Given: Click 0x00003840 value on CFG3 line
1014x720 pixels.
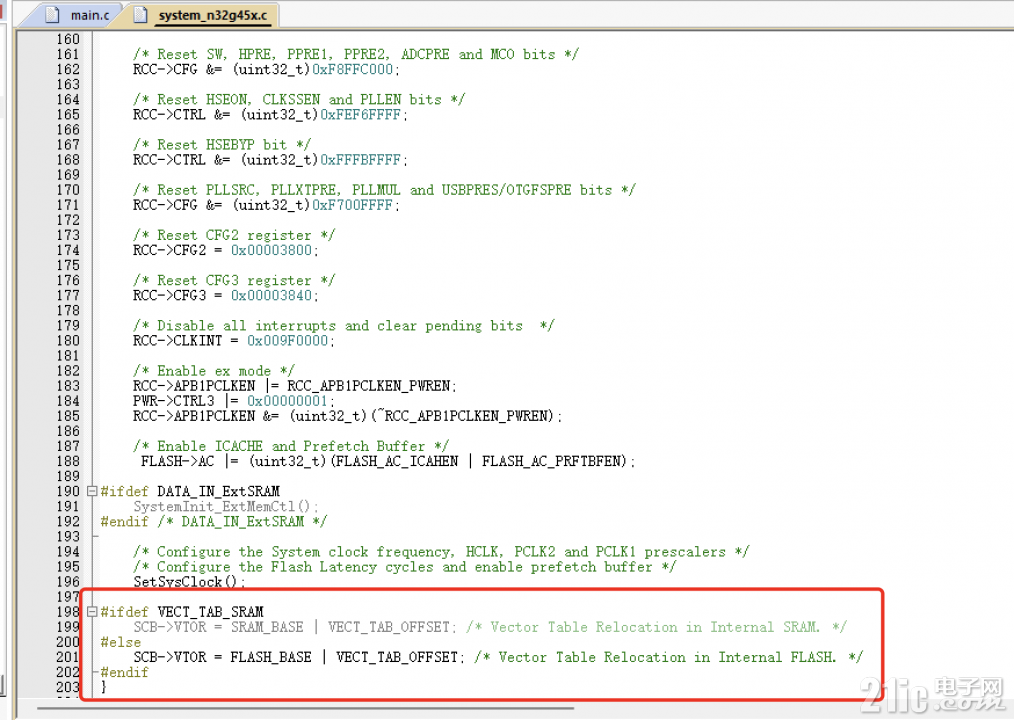Looking at the screenshot, I should 271,296.
